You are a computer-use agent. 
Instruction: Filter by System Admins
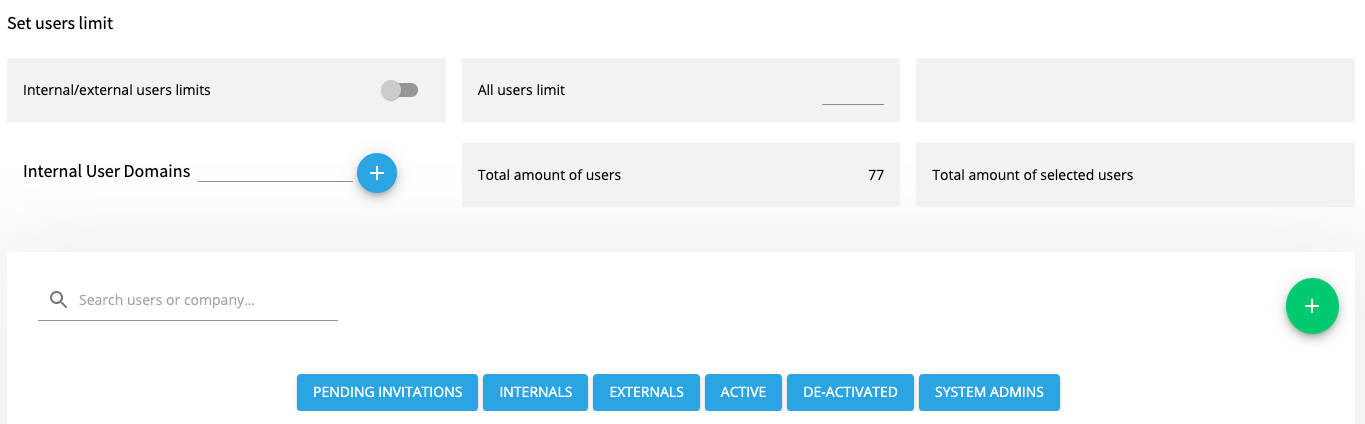point(989,392)
